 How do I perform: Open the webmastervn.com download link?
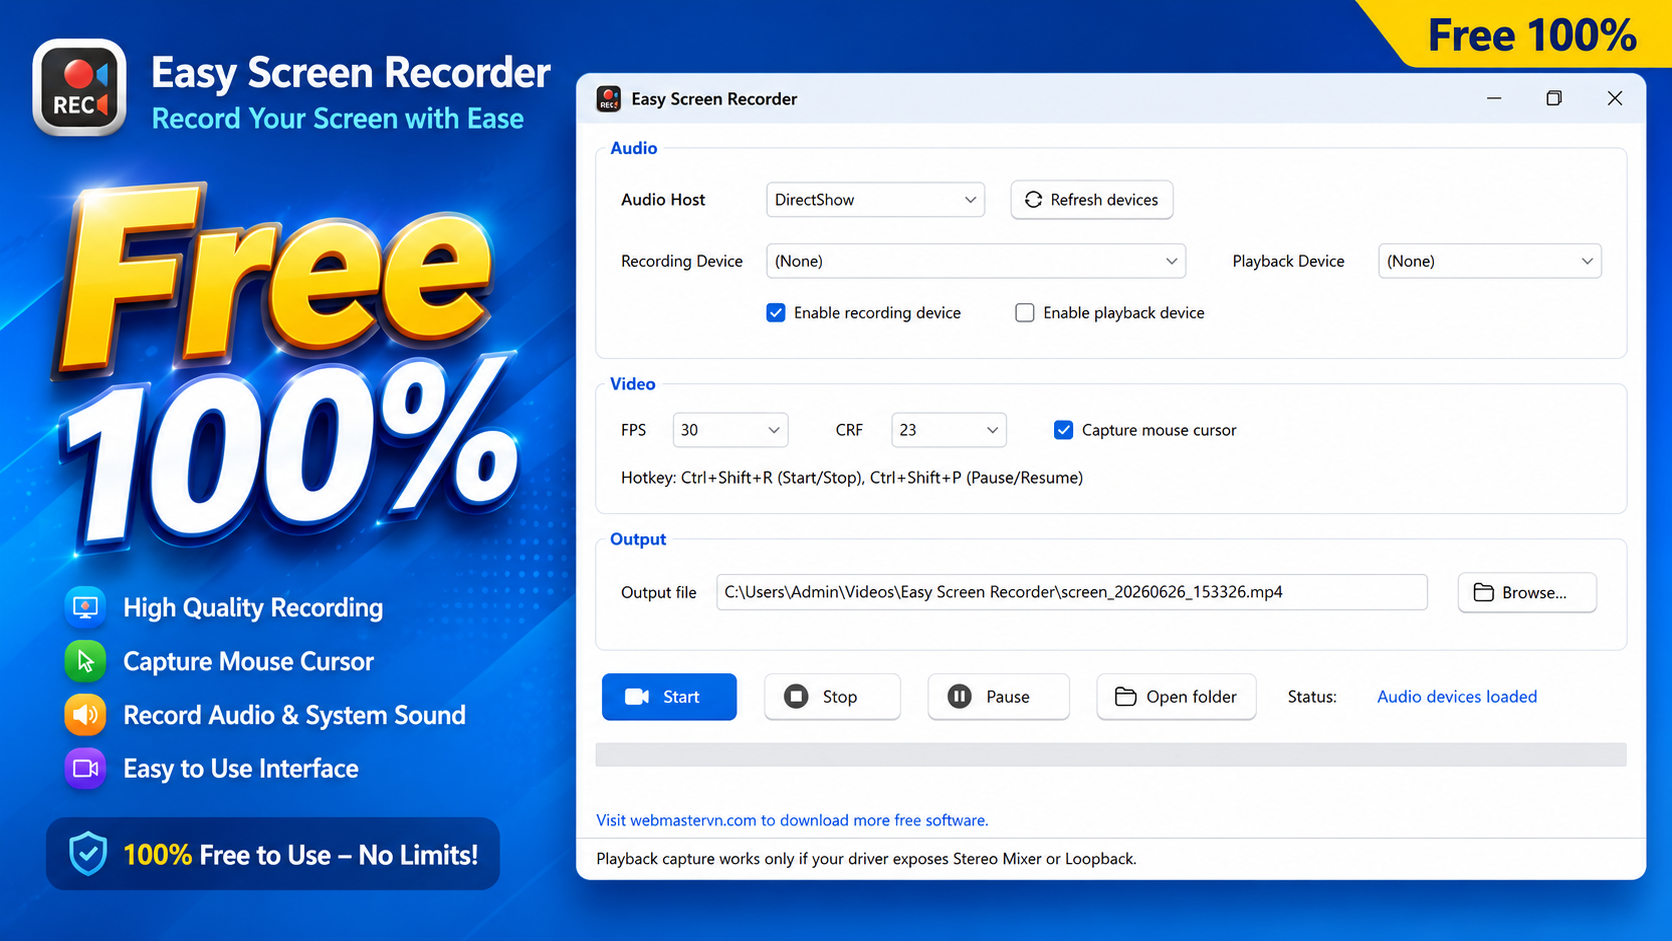[x=792, y=820]
